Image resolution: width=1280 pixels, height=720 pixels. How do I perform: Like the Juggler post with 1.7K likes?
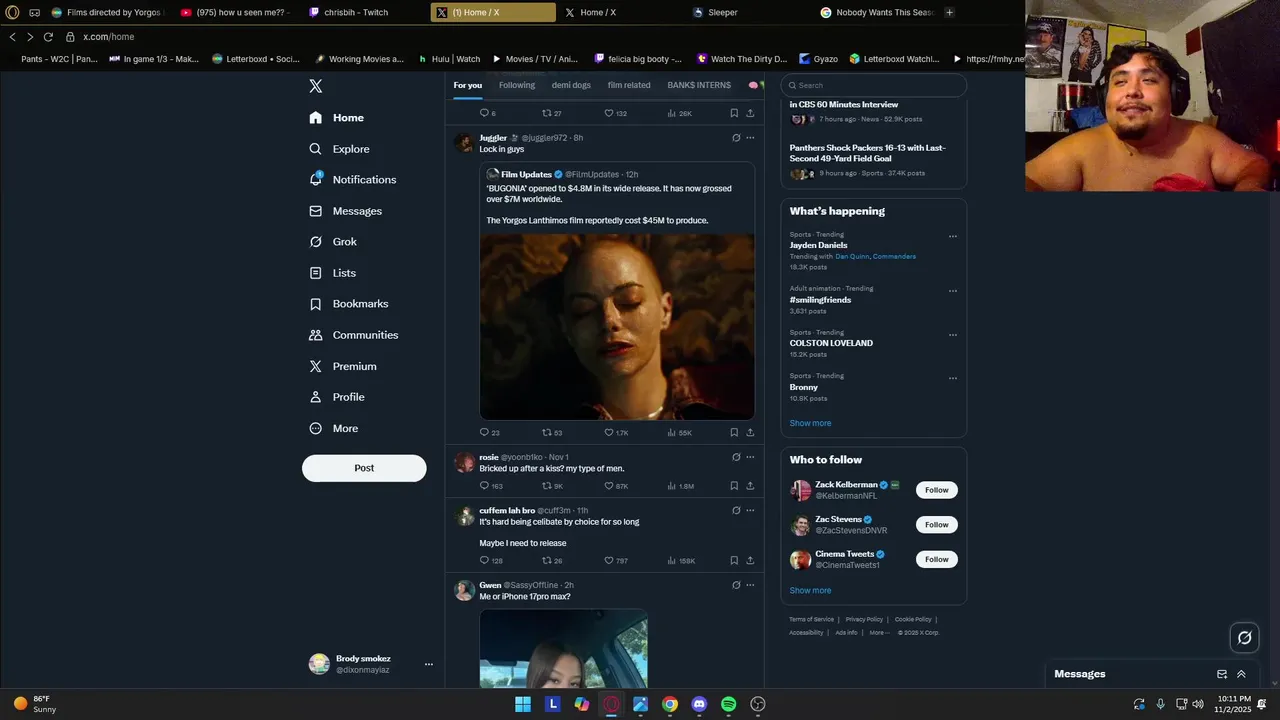click(616, 433)
